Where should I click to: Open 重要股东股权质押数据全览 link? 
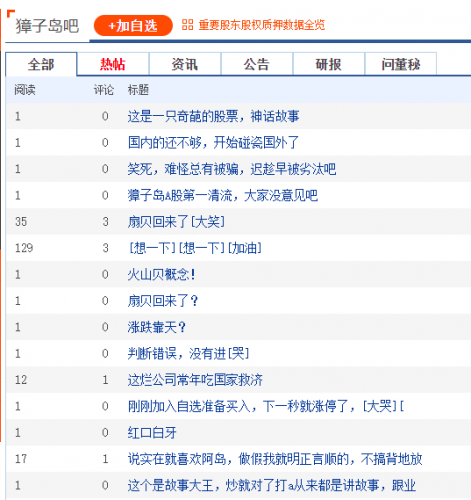[x=262, y=25]
